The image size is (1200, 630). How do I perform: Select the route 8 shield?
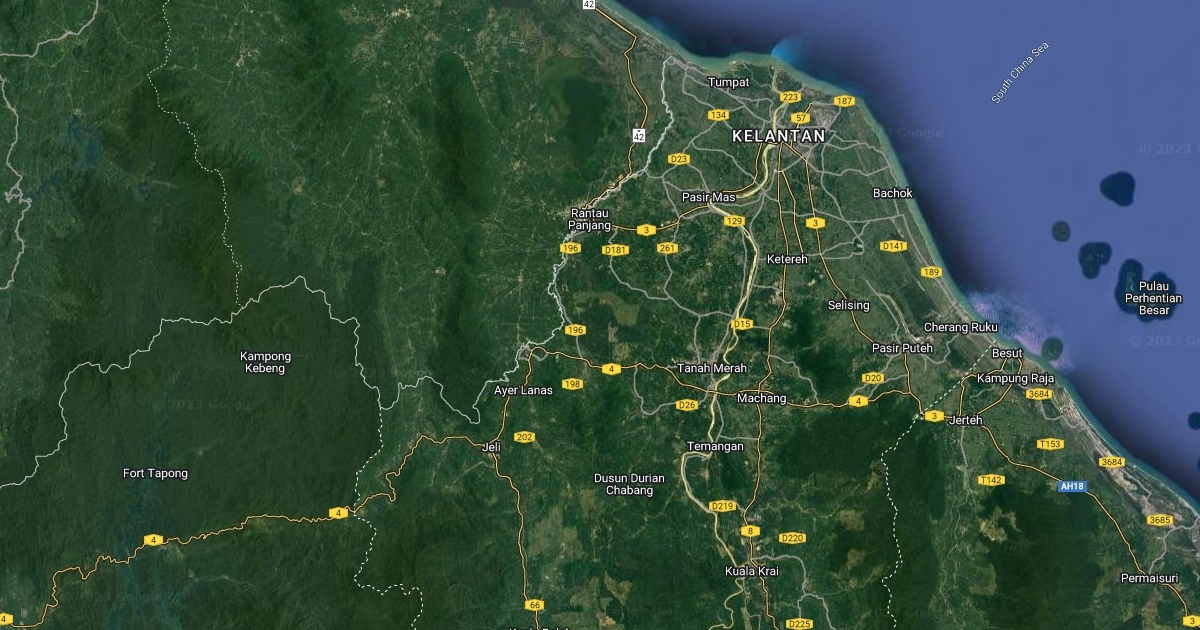750,531
